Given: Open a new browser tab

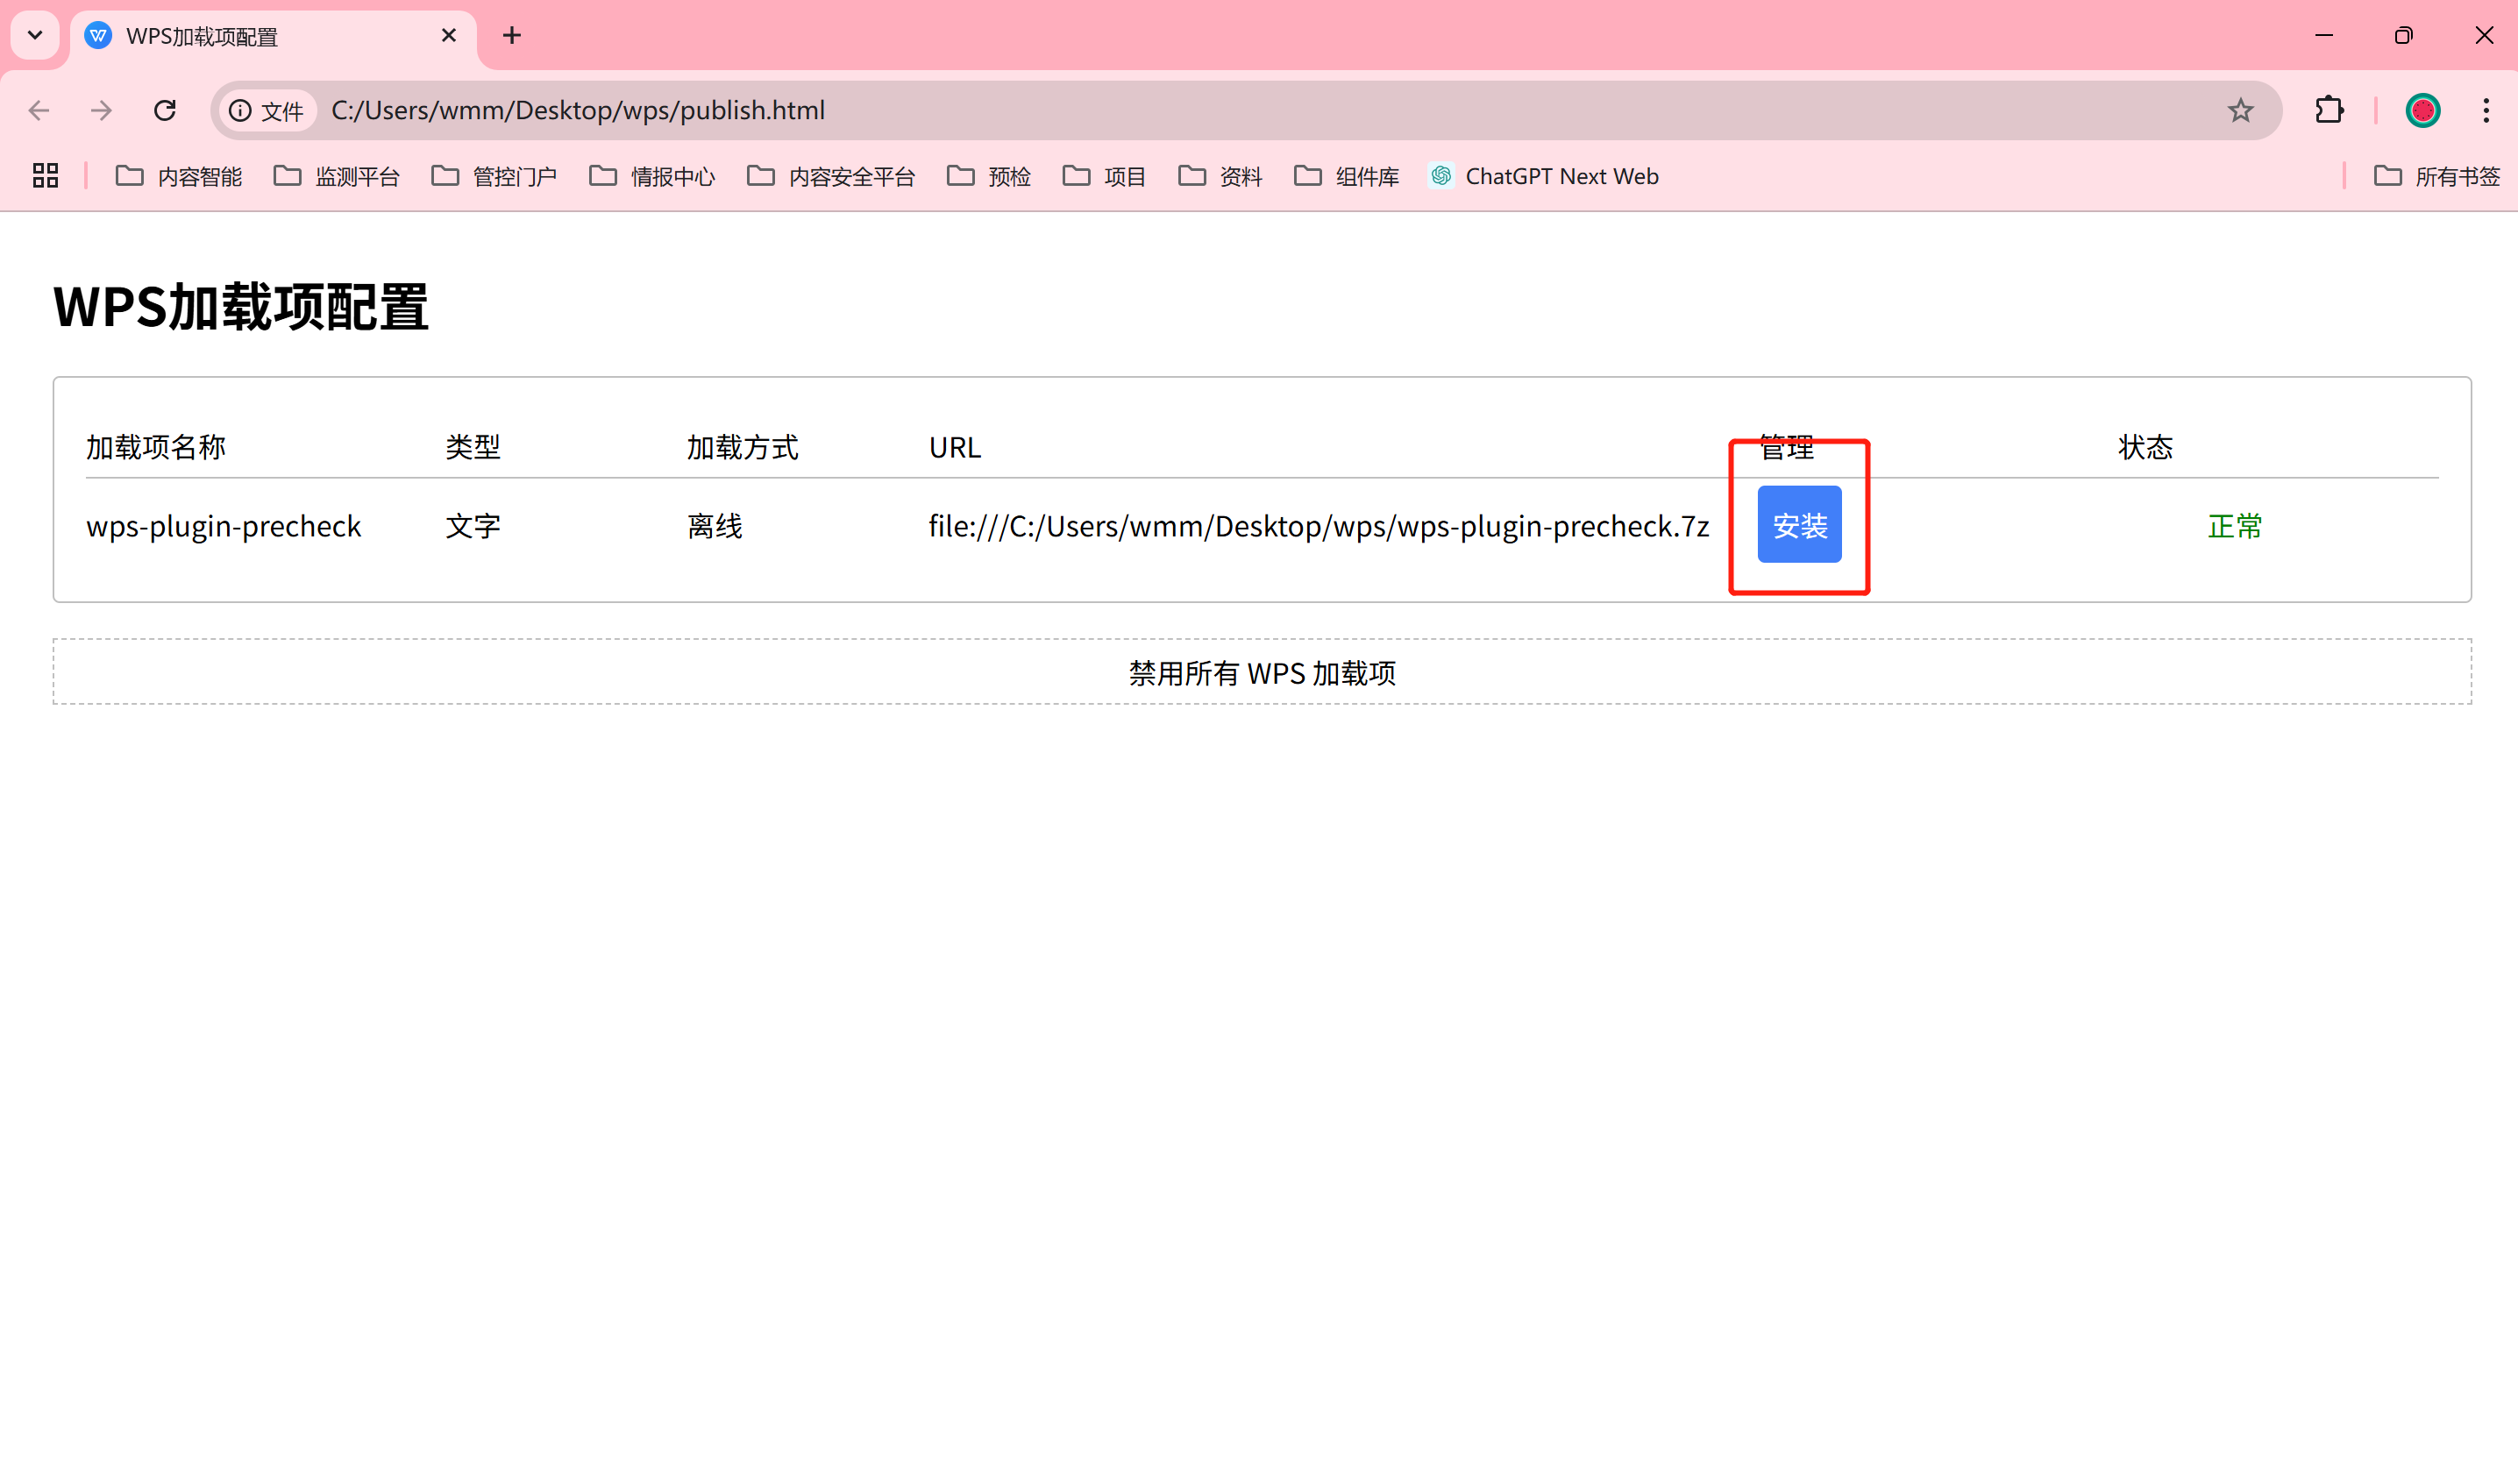Looking at the screenshot, I should point(512,35).
